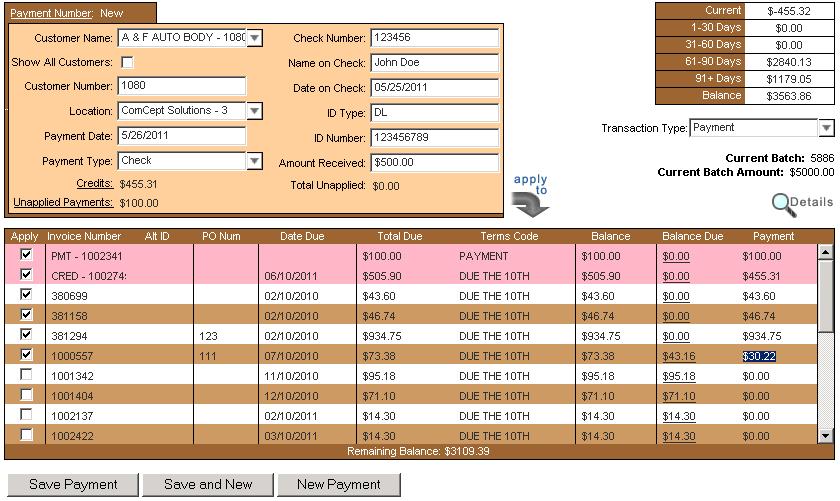Click the Save Payment button
This screenshot has width=840, height=501.
(x=73, y=485)
